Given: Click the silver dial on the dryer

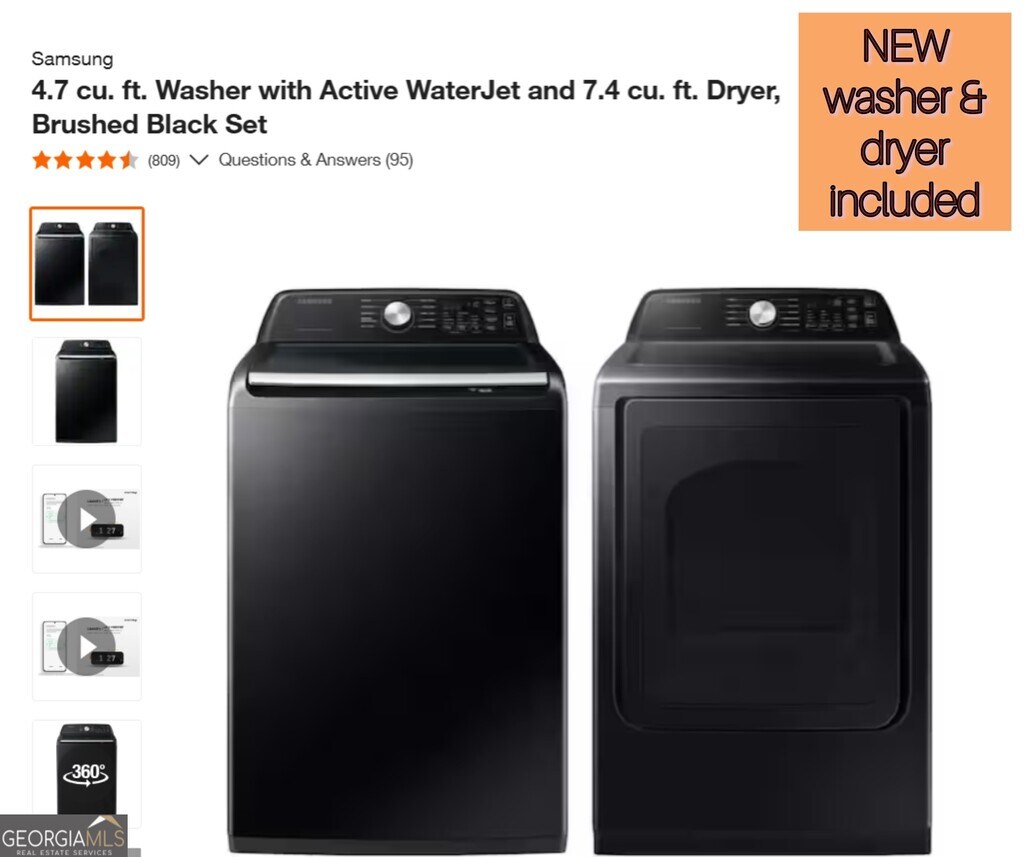Looking at the screenshot, I should click(x=762, y=314).
